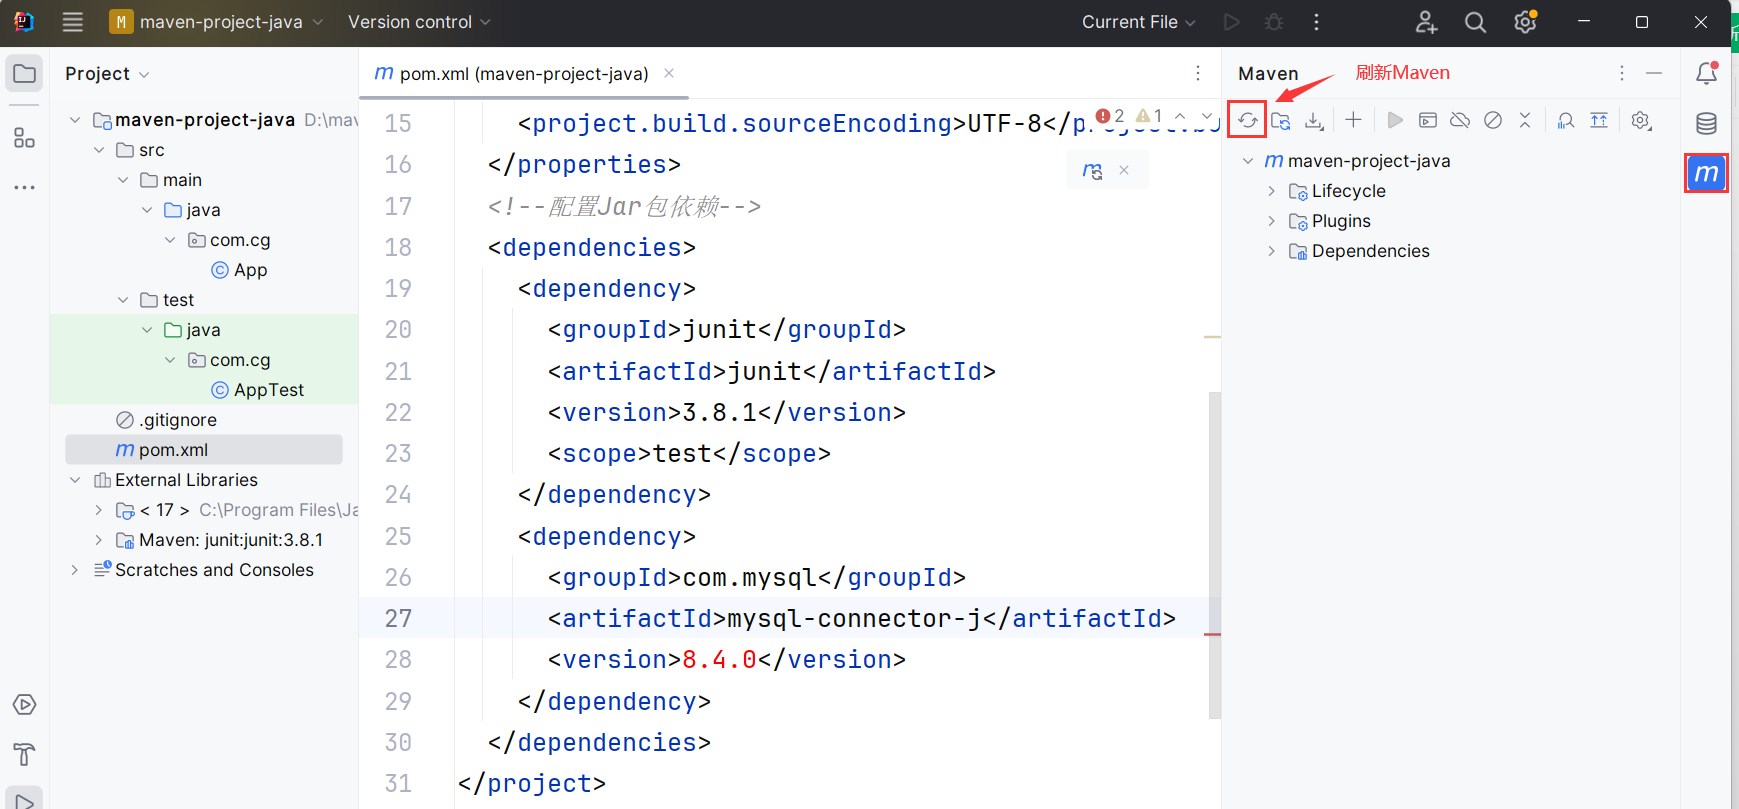
Task: Click version 8.4.0 text on line 28
Action: (x=719, y=660)
